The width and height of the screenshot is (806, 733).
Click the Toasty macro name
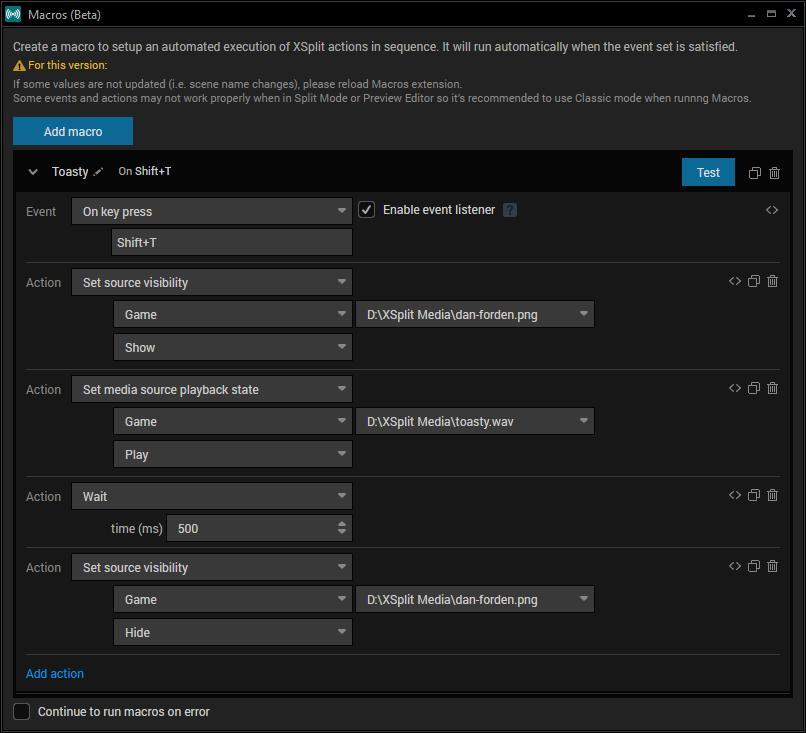click(x=70, y=172)
